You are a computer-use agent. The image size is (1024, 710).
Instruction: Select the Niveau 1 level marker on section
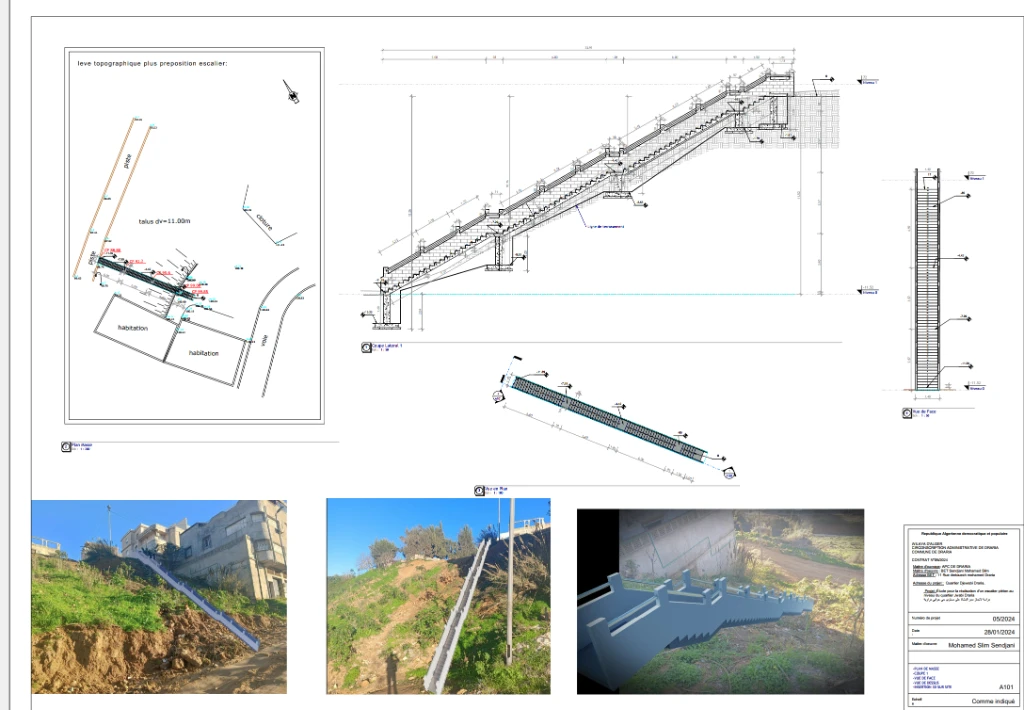coord(868,81)
